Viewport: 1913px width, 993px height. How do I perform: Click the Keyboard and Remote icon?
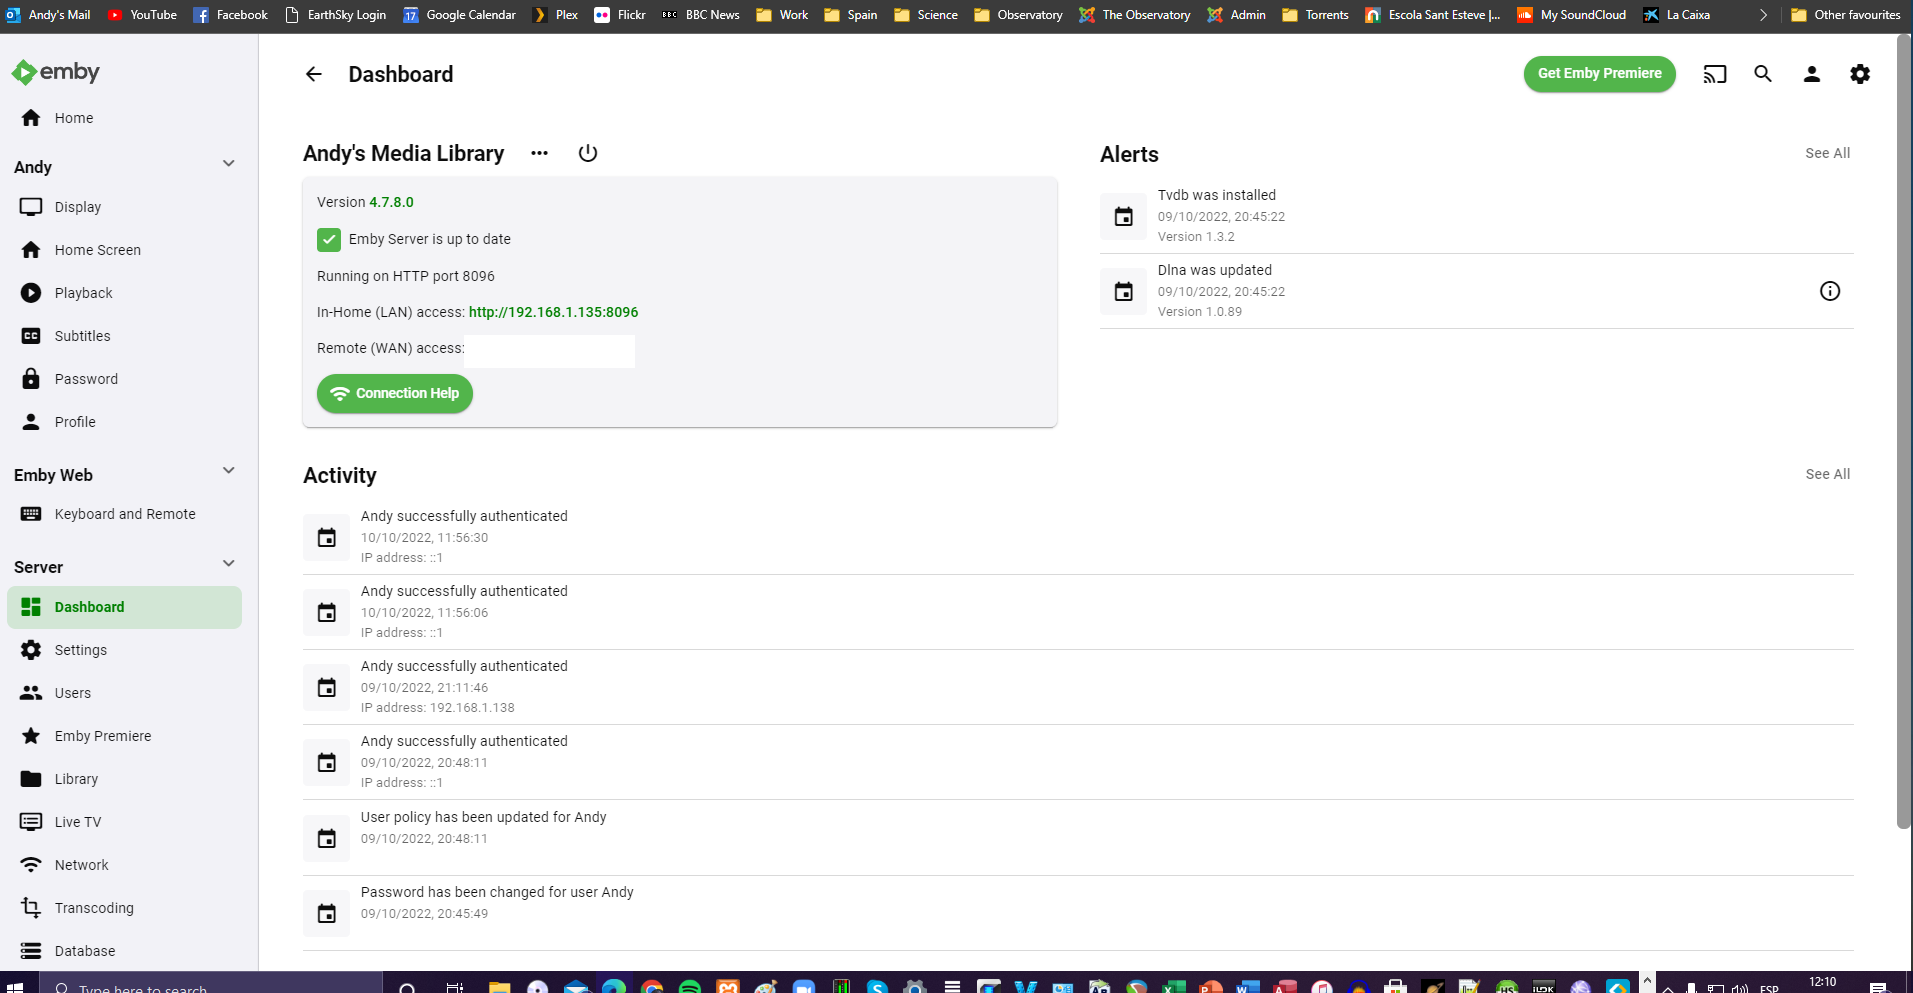point(31,514)
